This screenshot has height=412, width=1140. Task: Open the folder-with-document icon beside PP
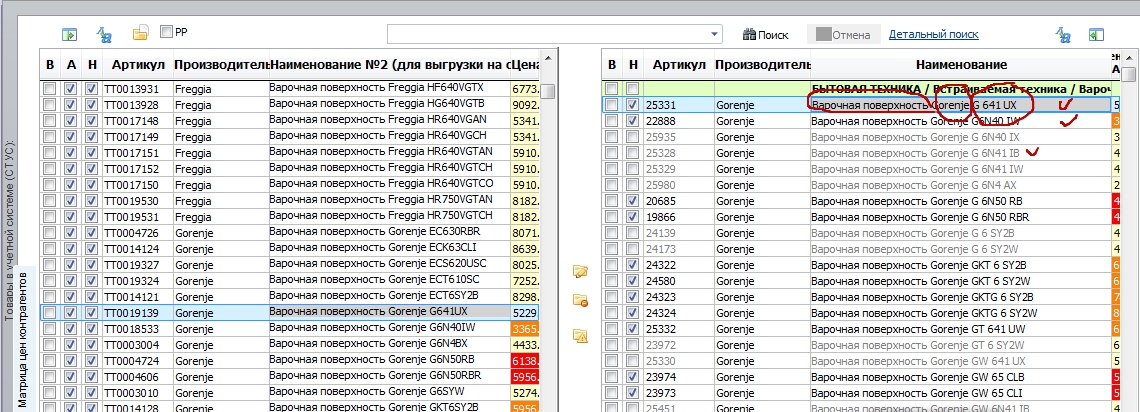140,33
